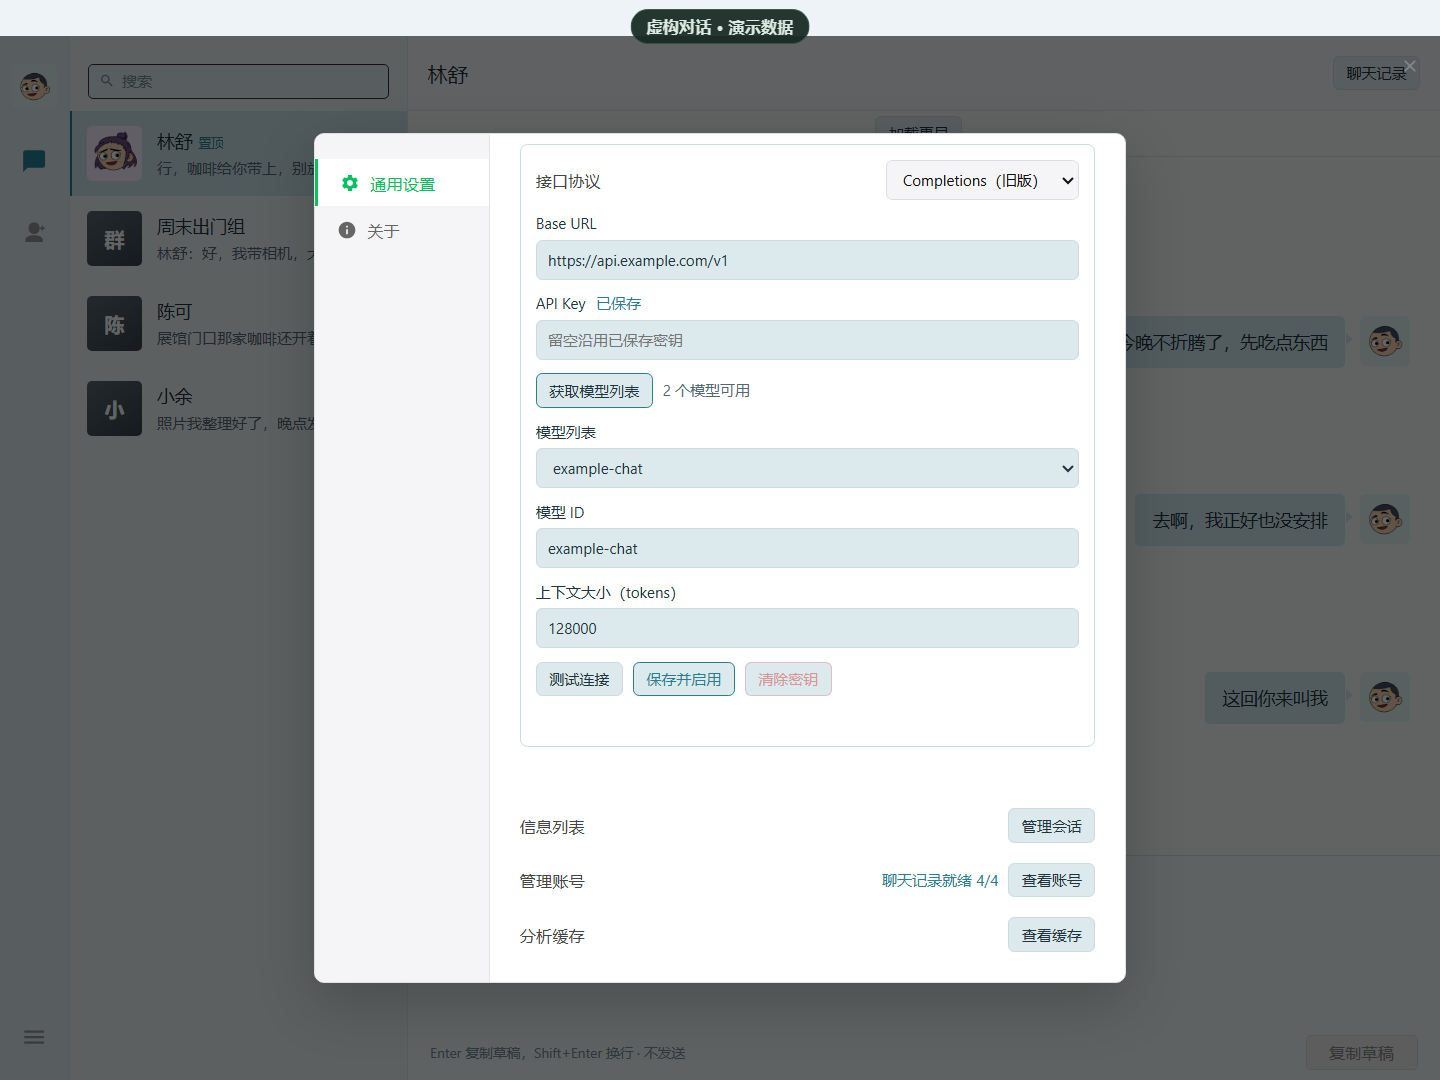Close the dialog with the X icon

[1410, 66]
